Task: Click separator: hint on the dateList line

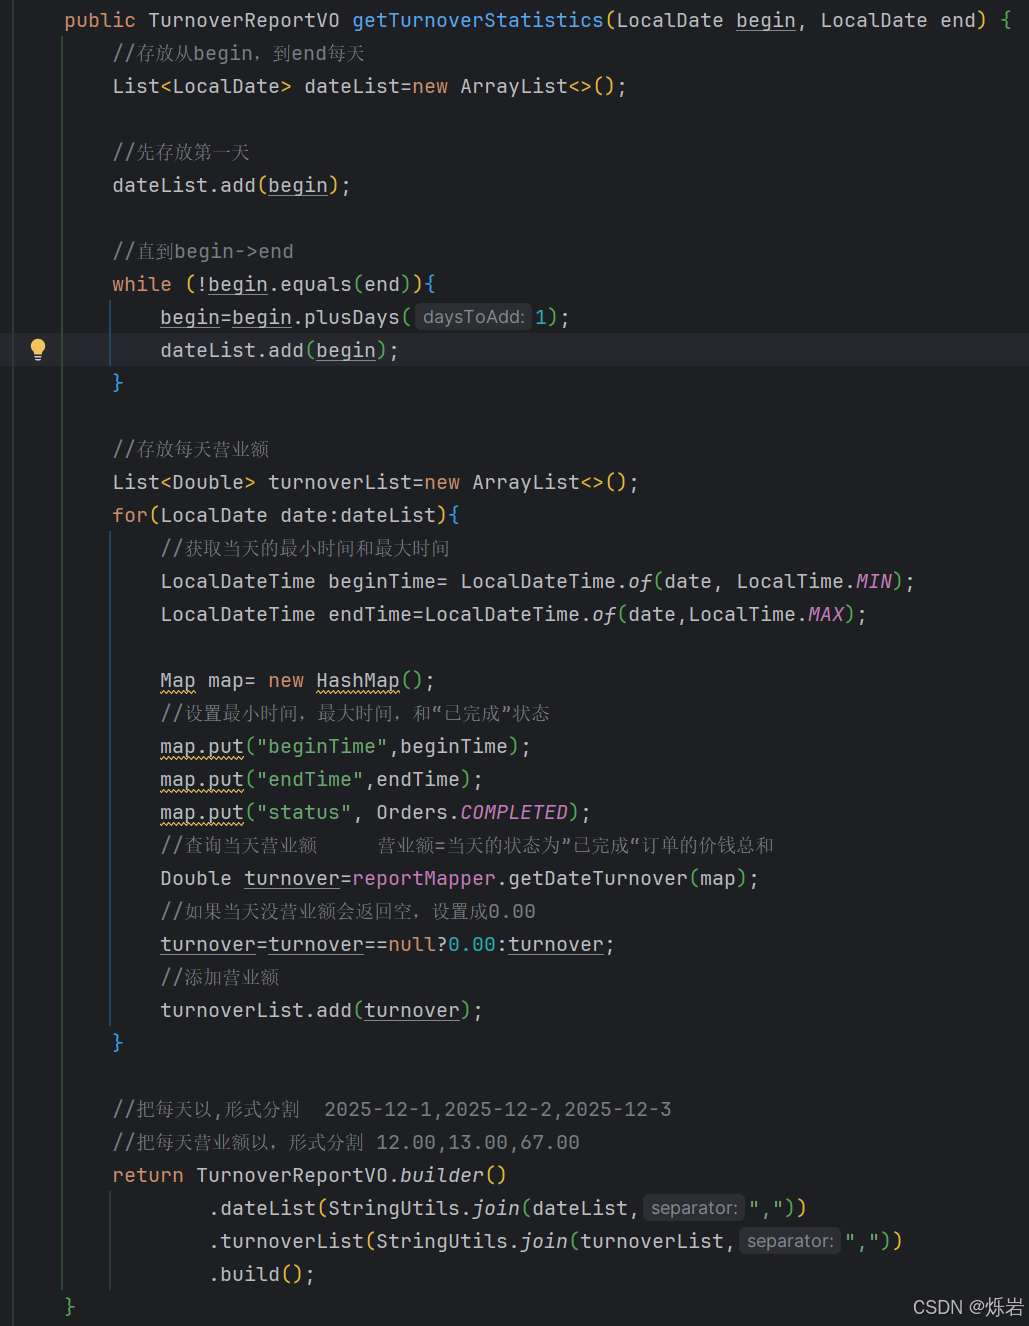Action: 694,1208
